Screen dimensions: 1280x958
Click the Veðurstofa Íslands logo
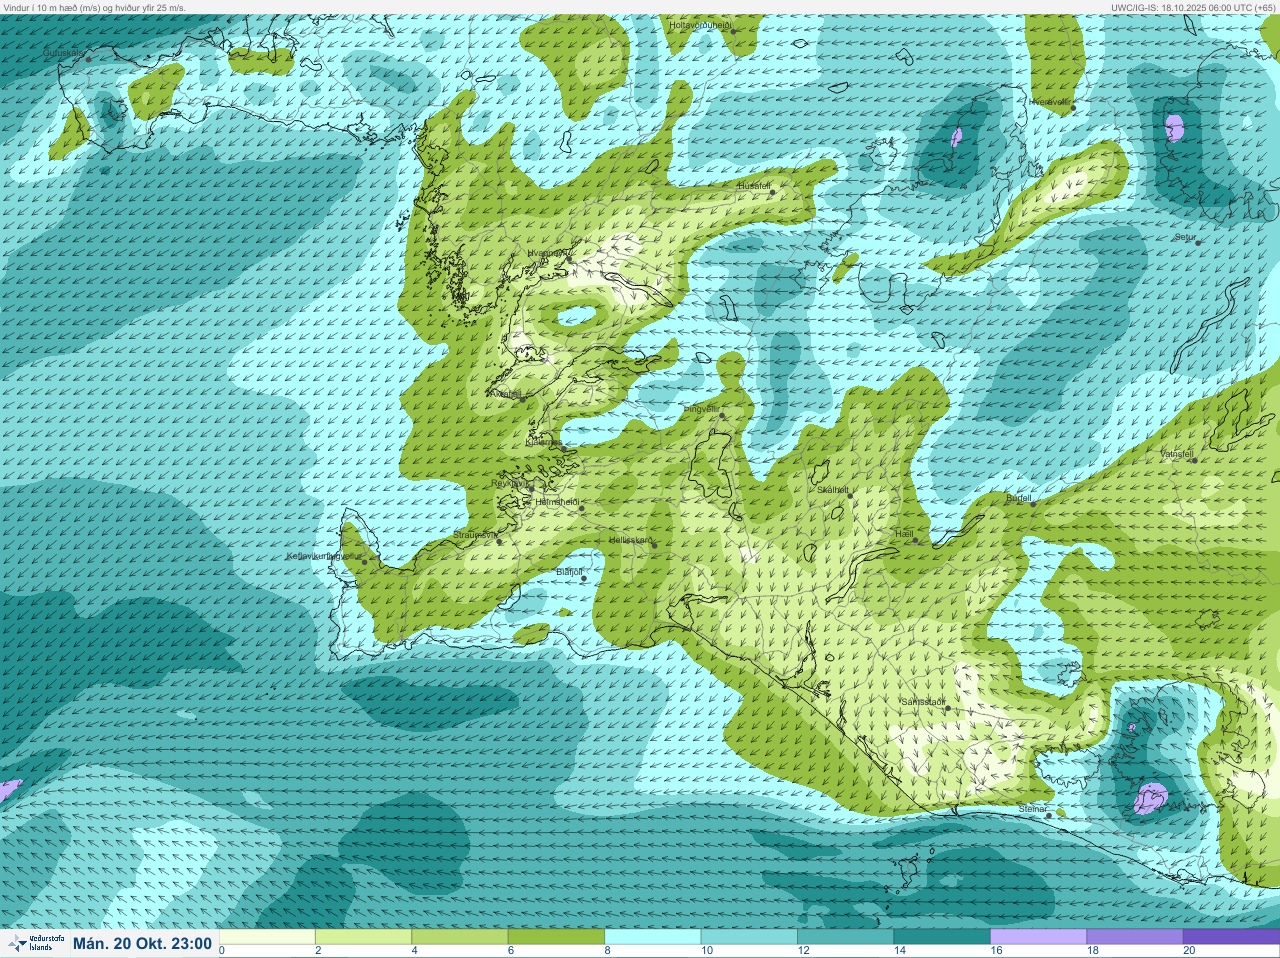point(35,943)
